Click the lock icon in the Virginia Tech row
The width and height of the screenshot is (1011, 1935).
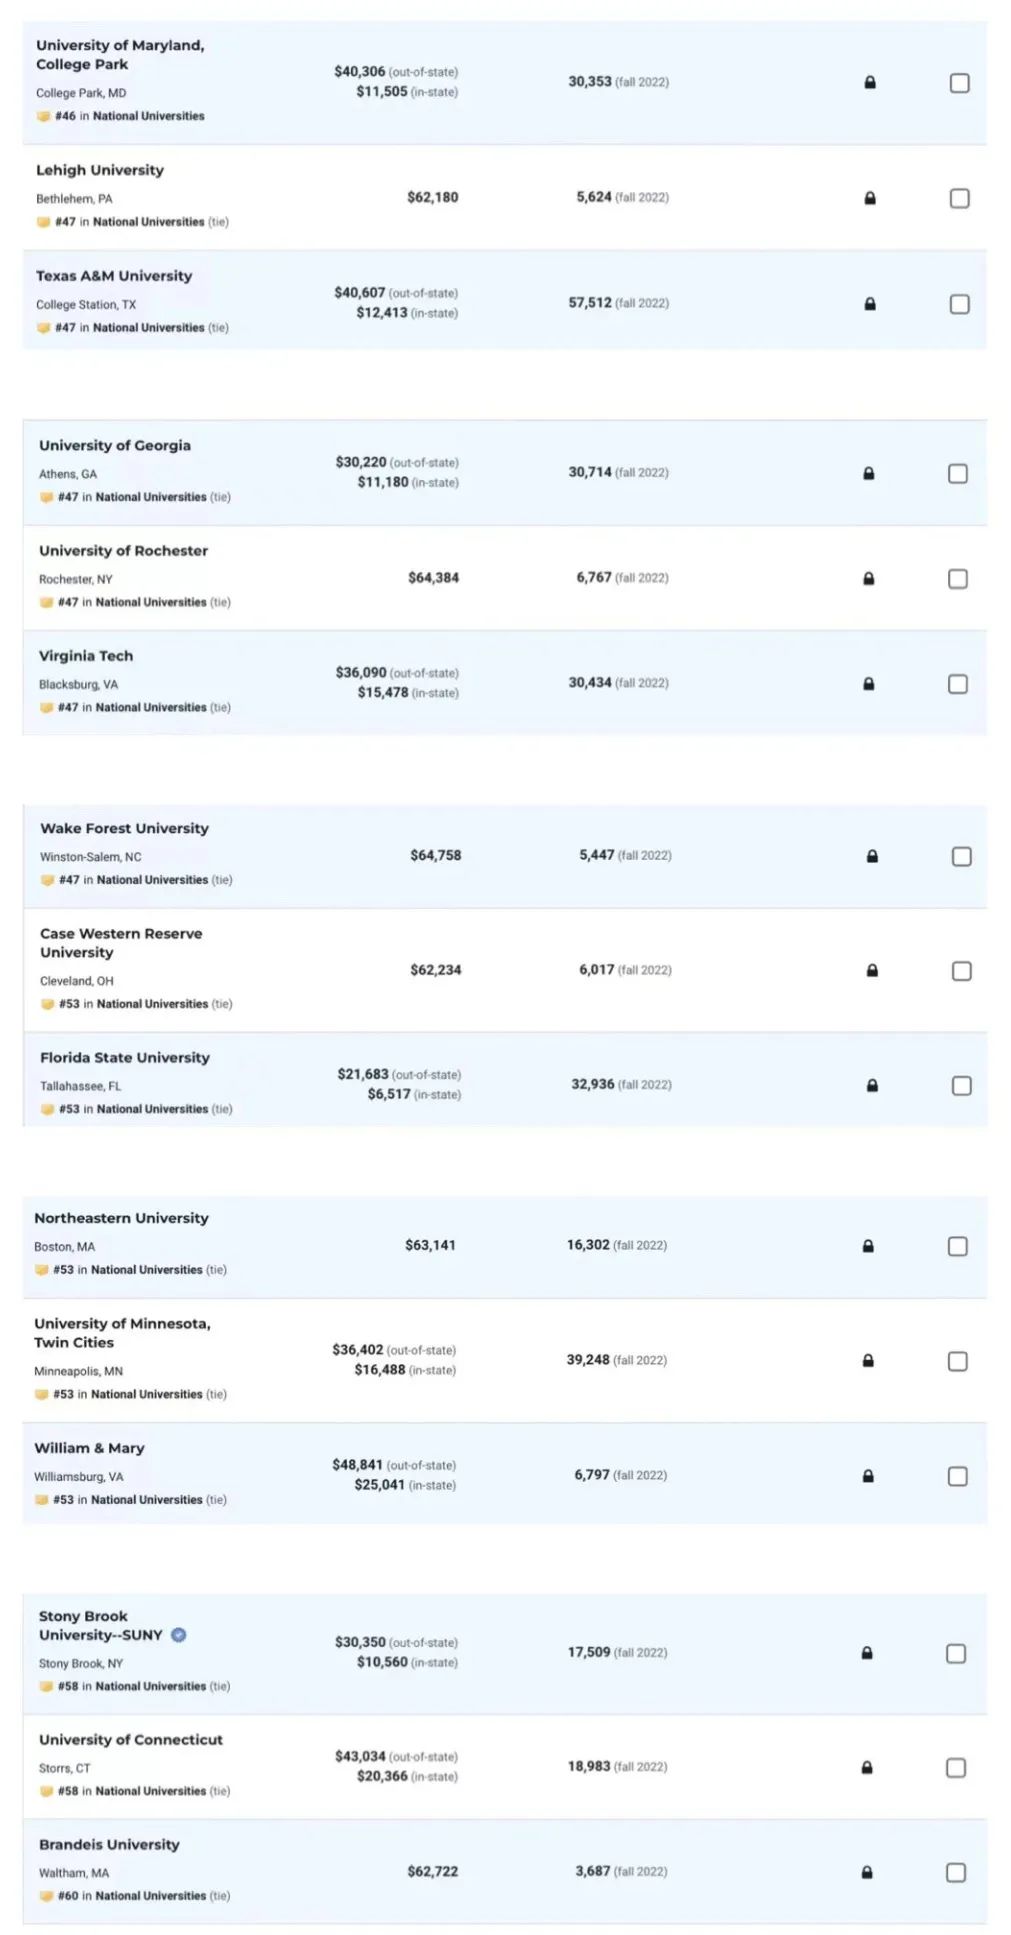tap(868, 684)
